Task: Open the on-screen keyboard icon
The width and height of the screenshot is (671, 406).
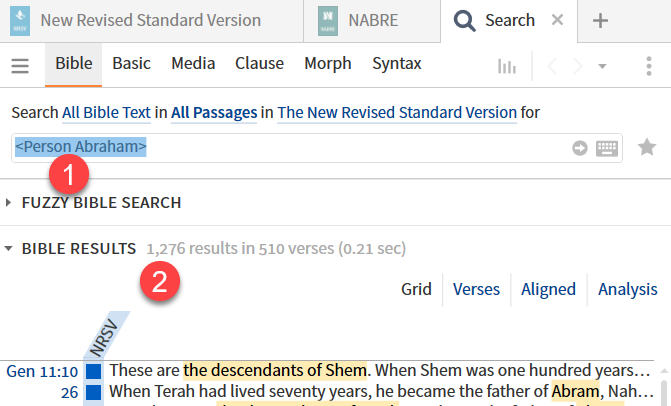Action: click(x=607, y=148)
